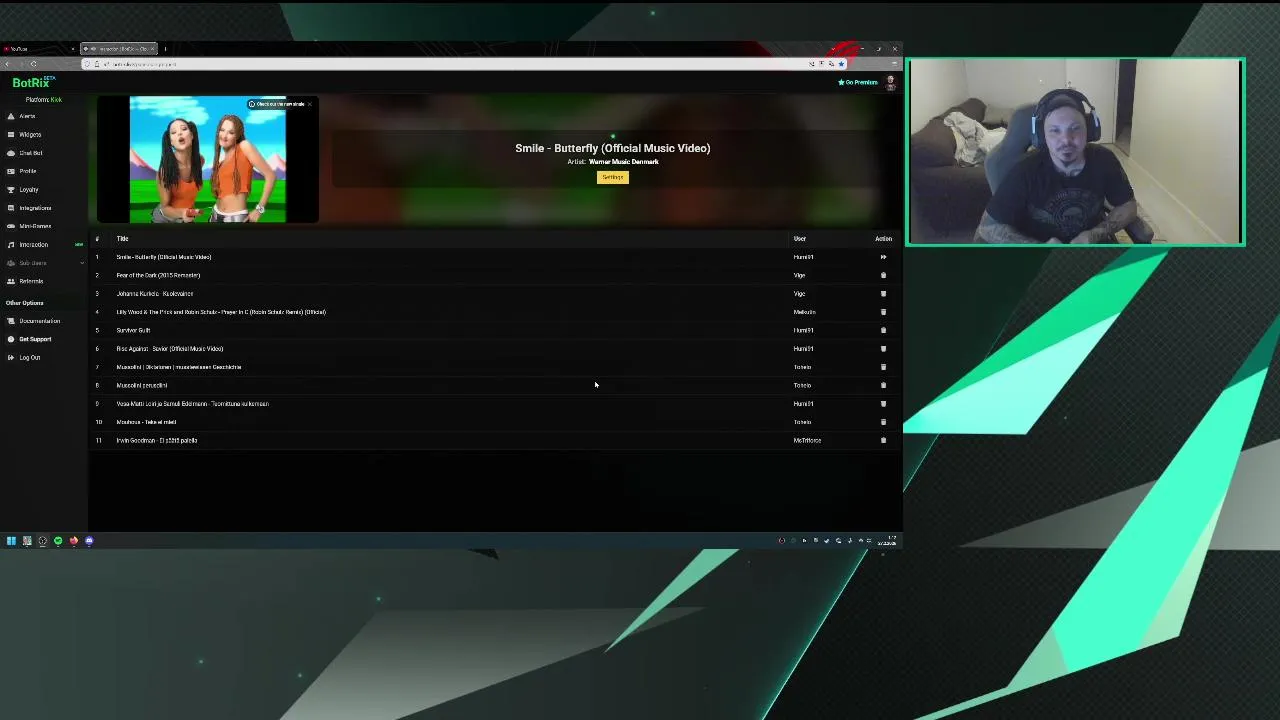The height and width of the screenshot is (720, 1280).
Task: Open Alerts in the sidebar
Action: 27,116
